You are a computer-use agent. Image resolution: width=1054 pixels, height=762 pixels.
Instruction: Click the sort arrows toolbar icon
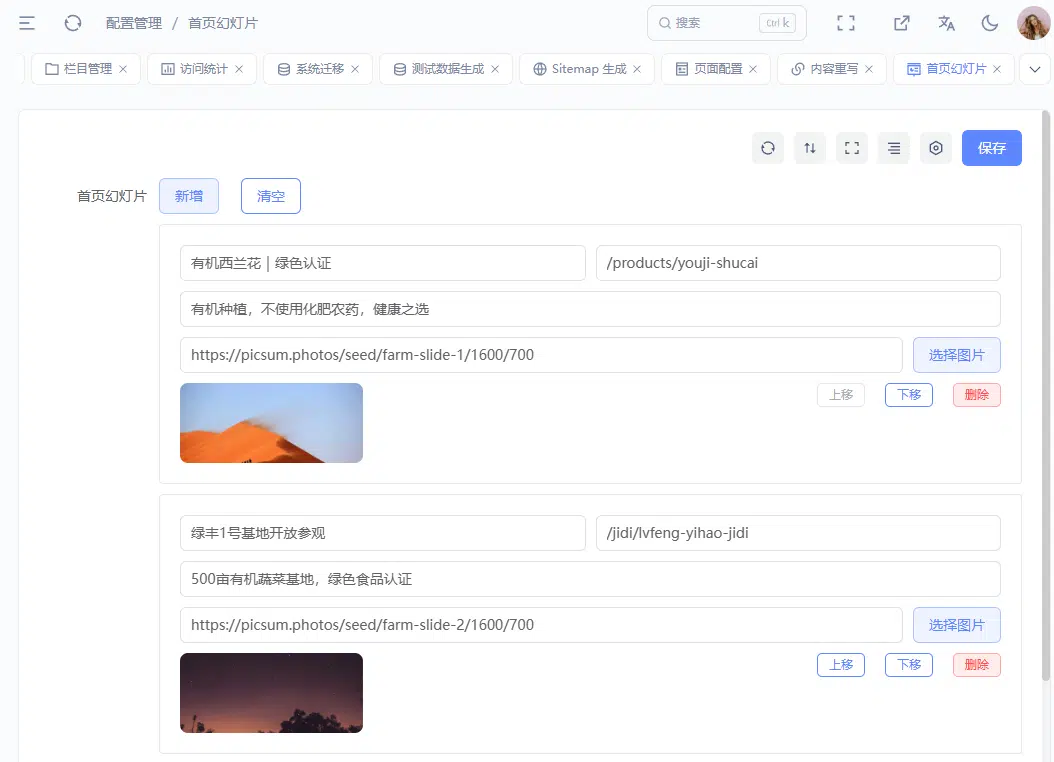pos(810,148)
